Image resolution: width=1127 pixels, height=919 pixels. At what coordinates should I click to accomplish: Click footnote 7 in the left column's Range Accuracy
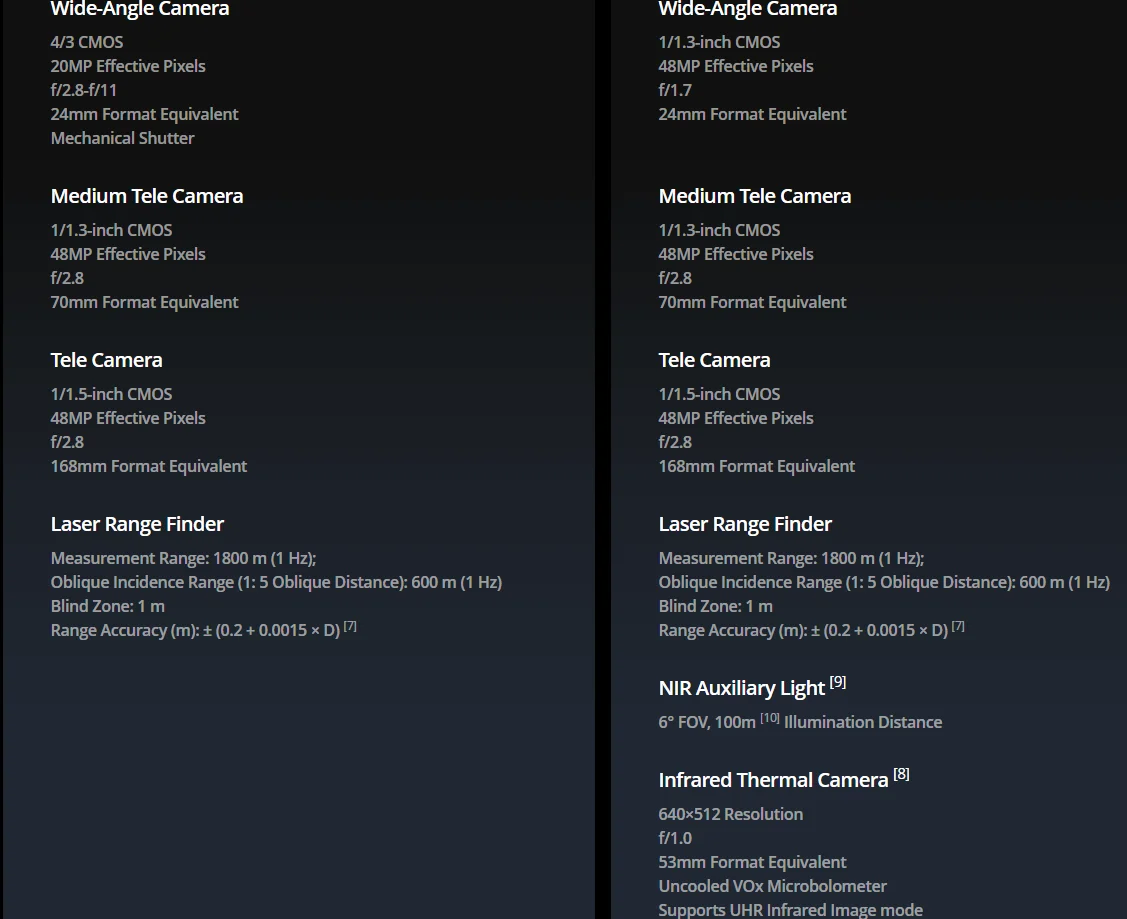click(x=350, y=626)
